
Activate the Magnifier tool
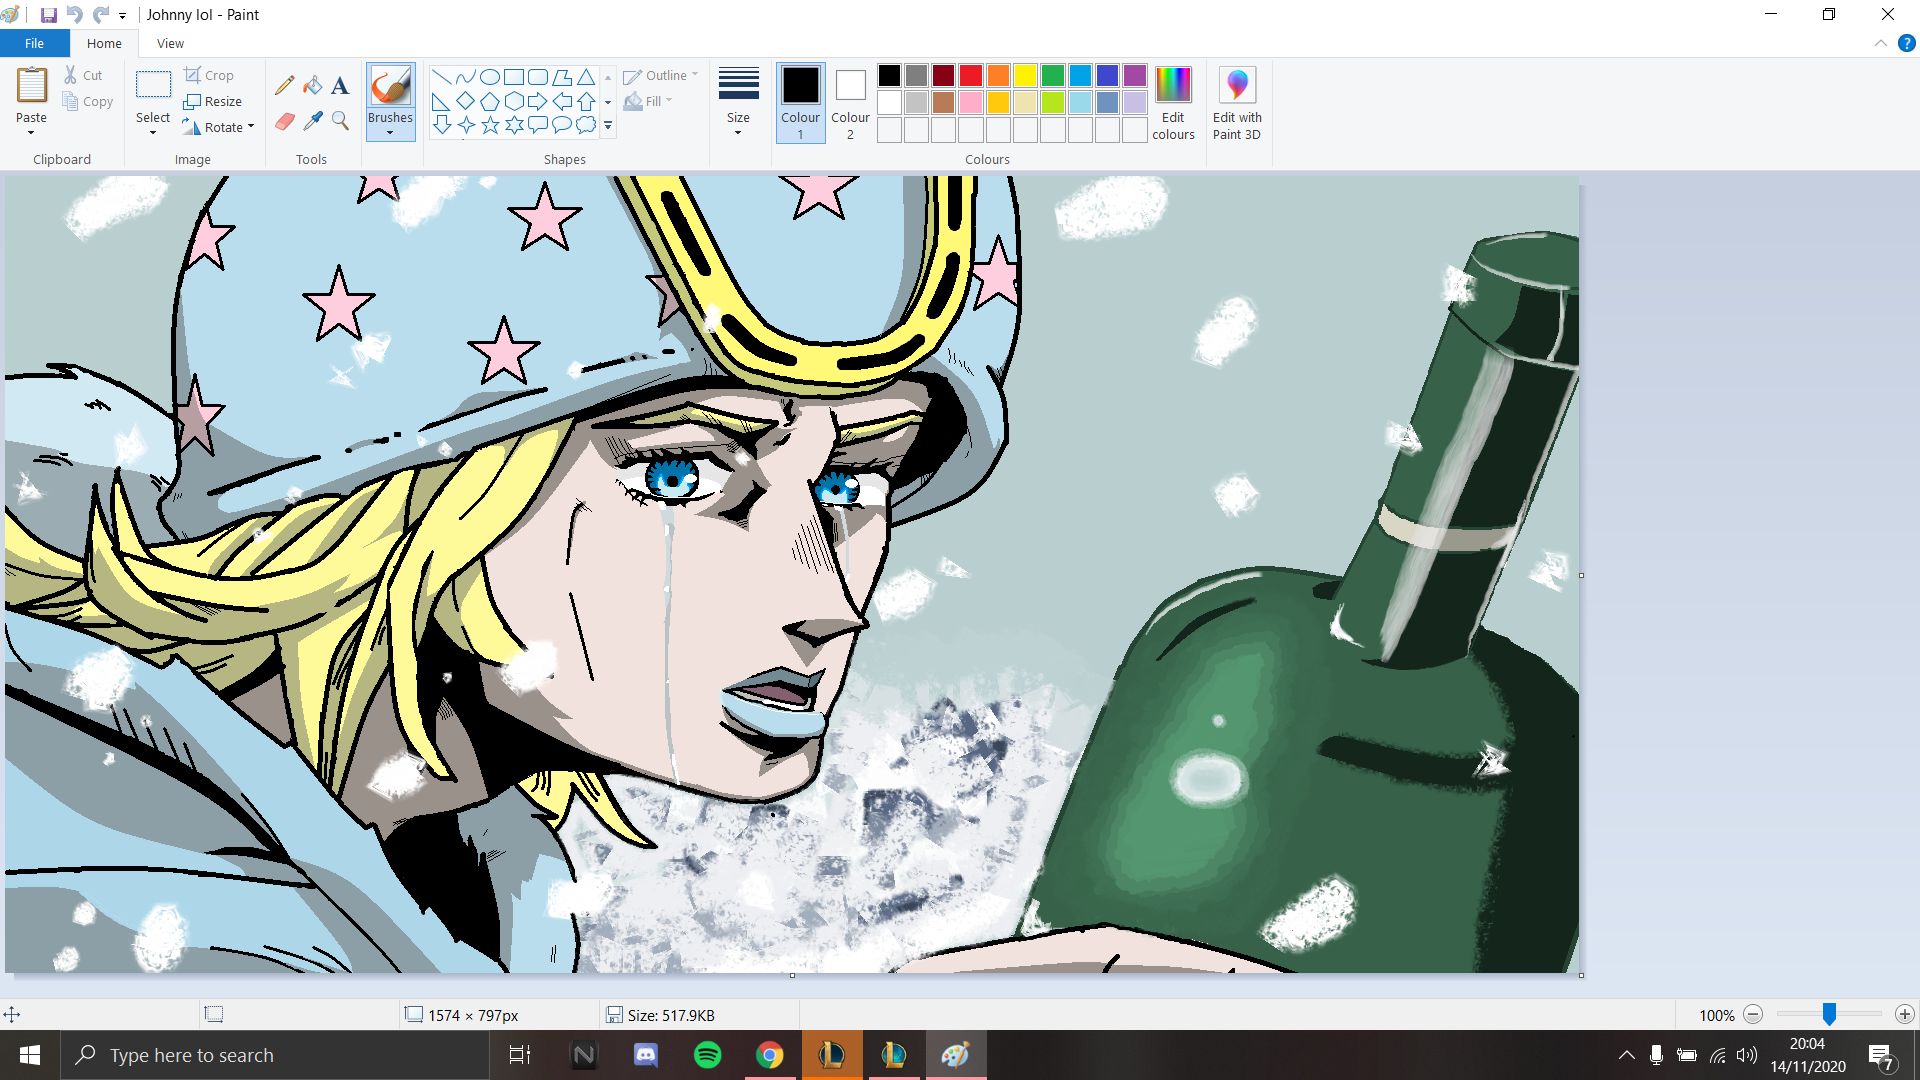click(x=339, y=120)
